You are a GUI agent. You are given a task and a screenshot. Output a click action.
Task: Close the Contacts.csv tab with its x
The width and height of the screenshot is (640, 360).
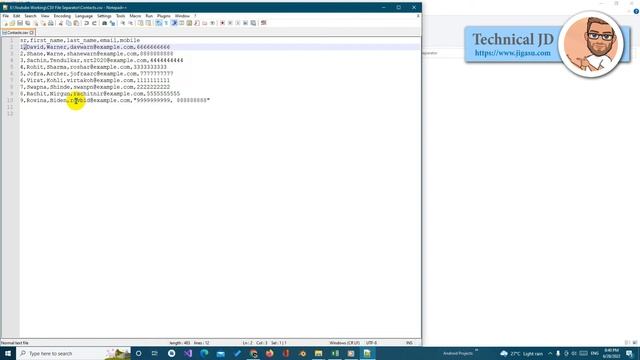click(x=32, y=32)
